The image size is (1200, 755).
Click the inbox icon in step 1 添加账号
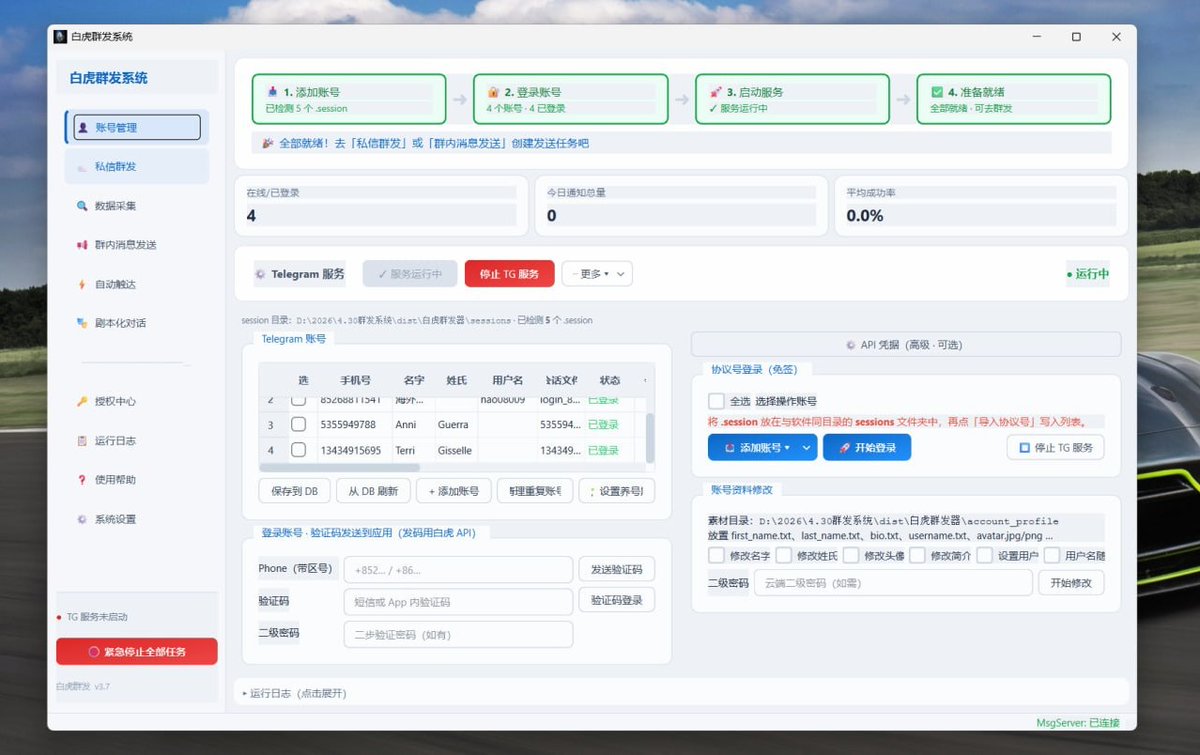click(272, 91)
